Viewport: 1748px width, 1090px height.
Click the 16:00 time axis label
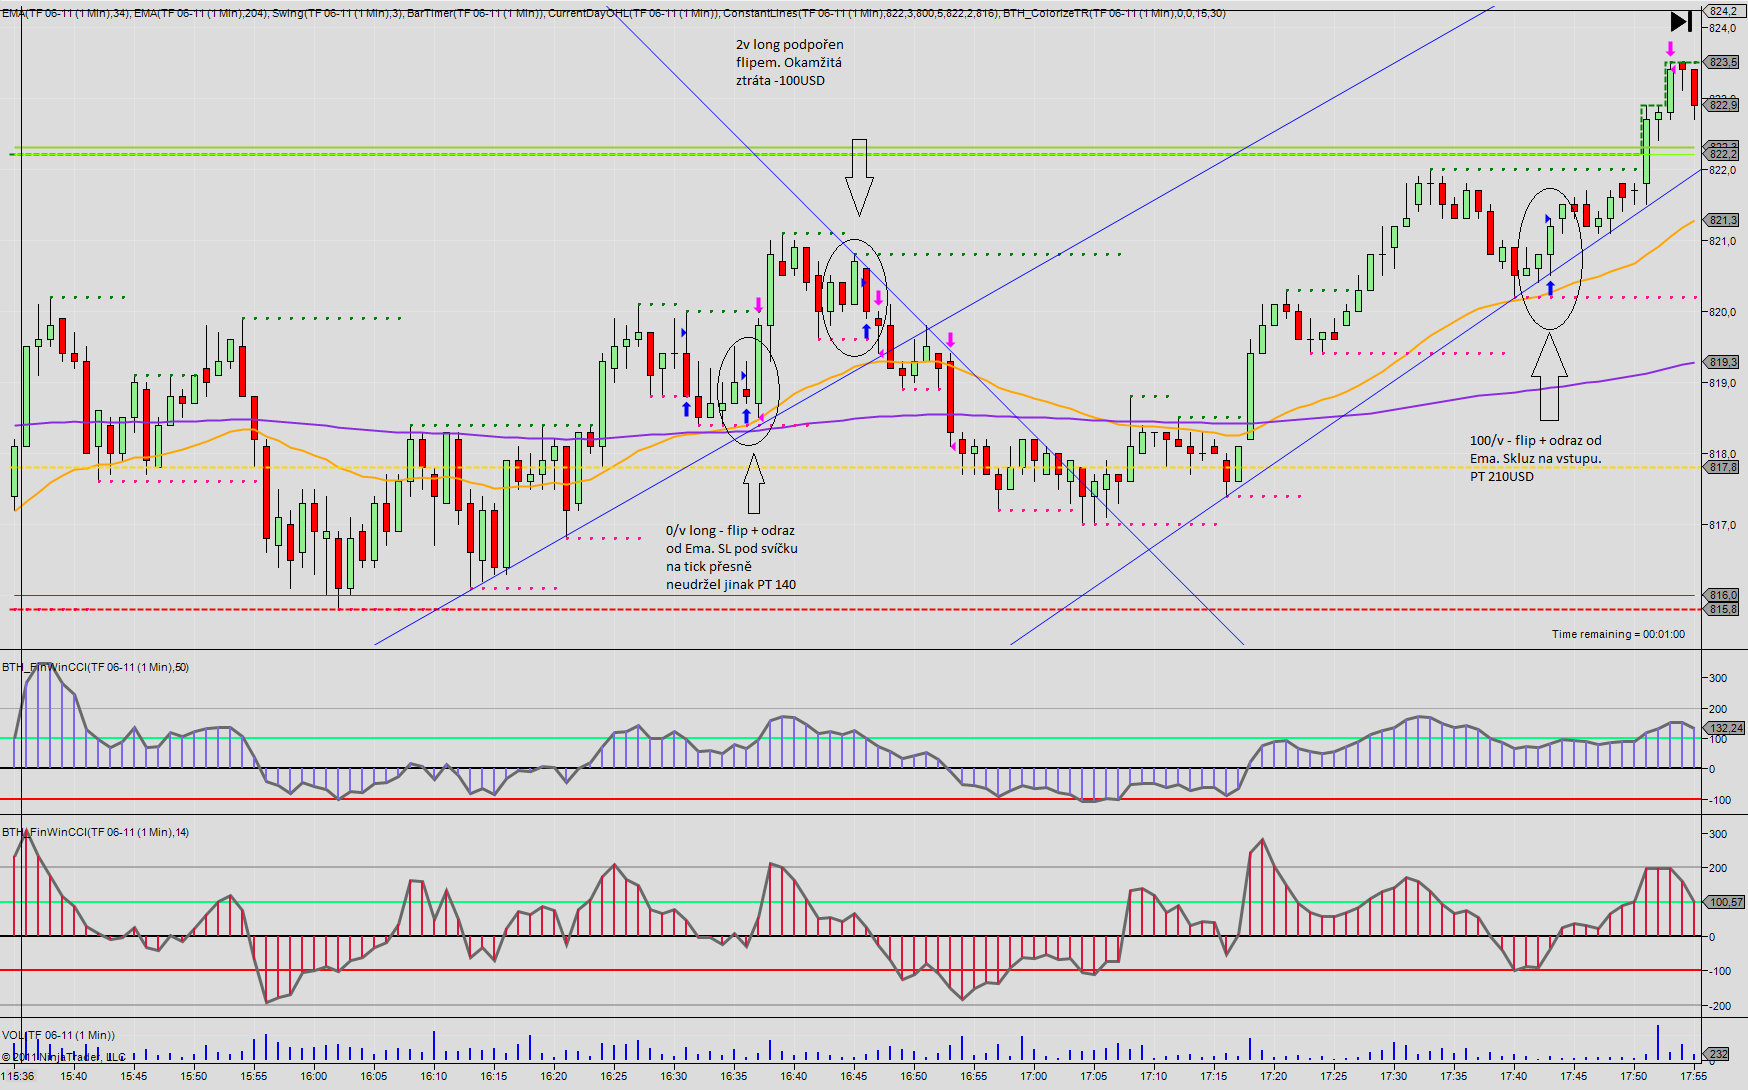[x=314, y=1076]
